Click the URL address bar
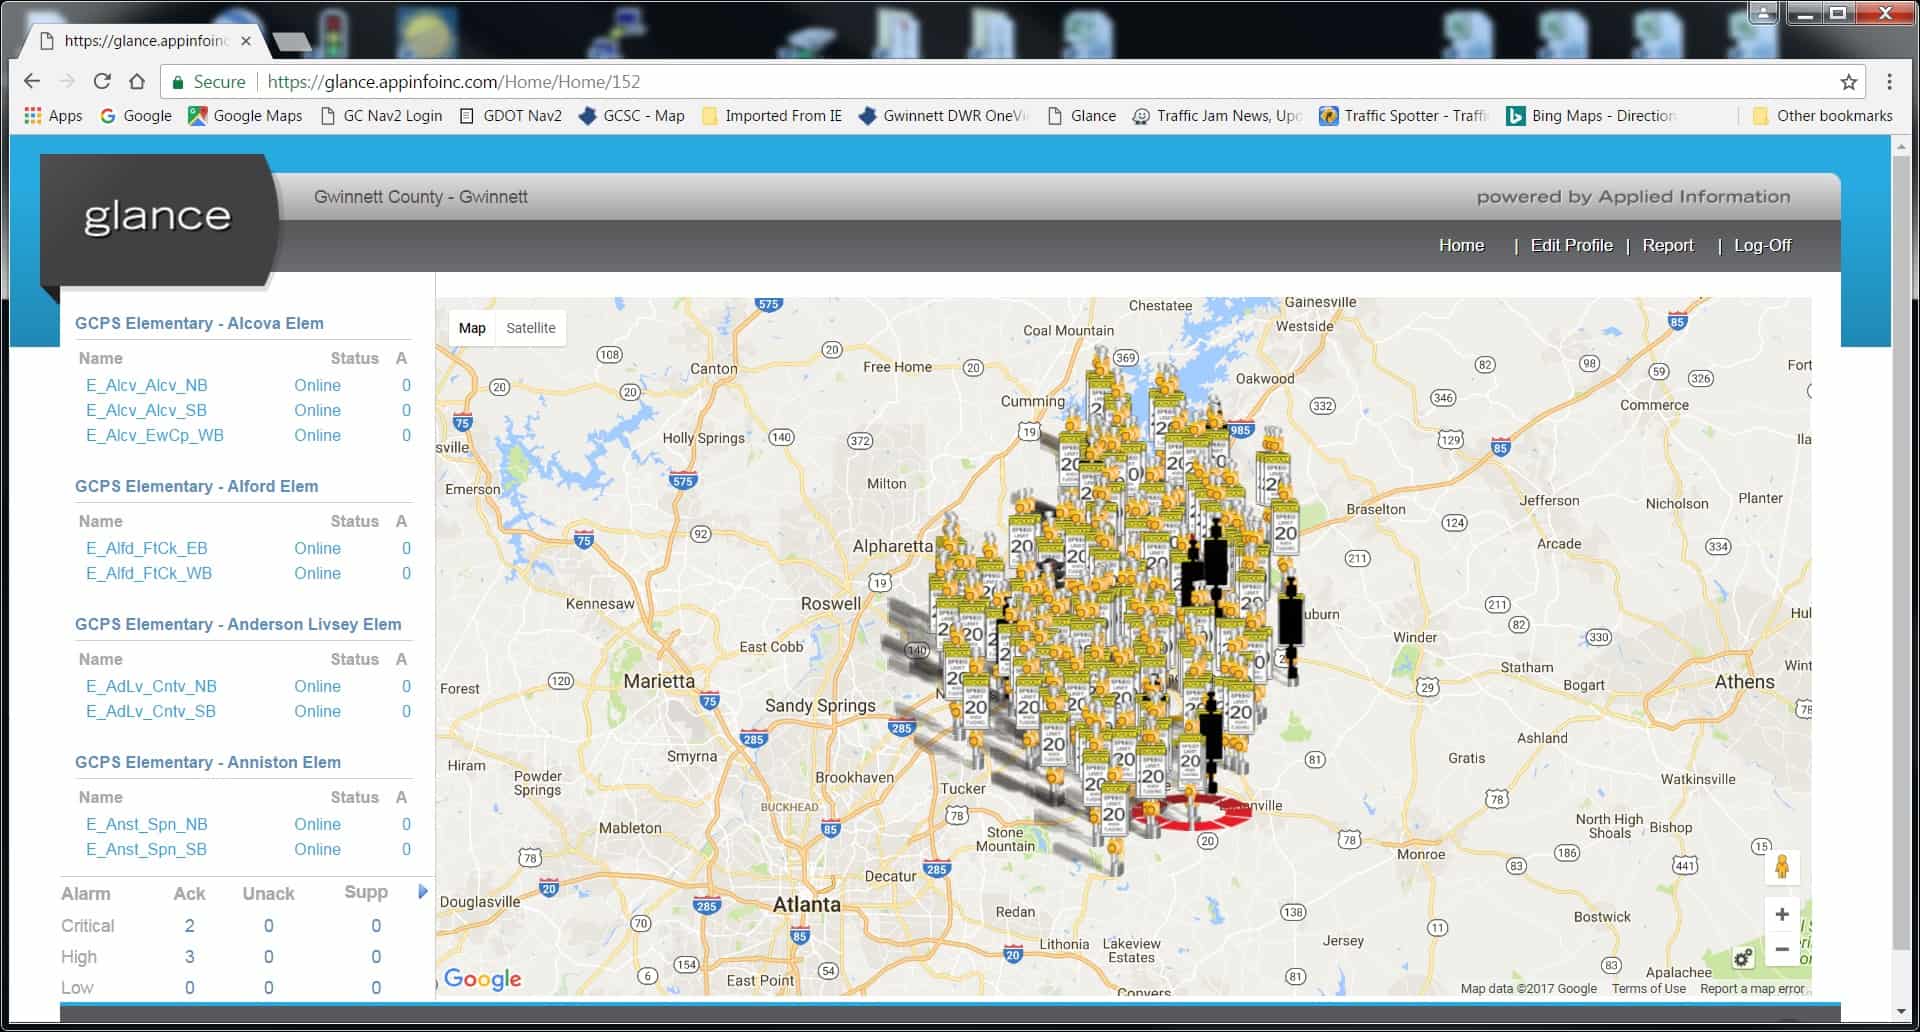The width and height of the screenshot is (1920, 1032). [900, 82]
